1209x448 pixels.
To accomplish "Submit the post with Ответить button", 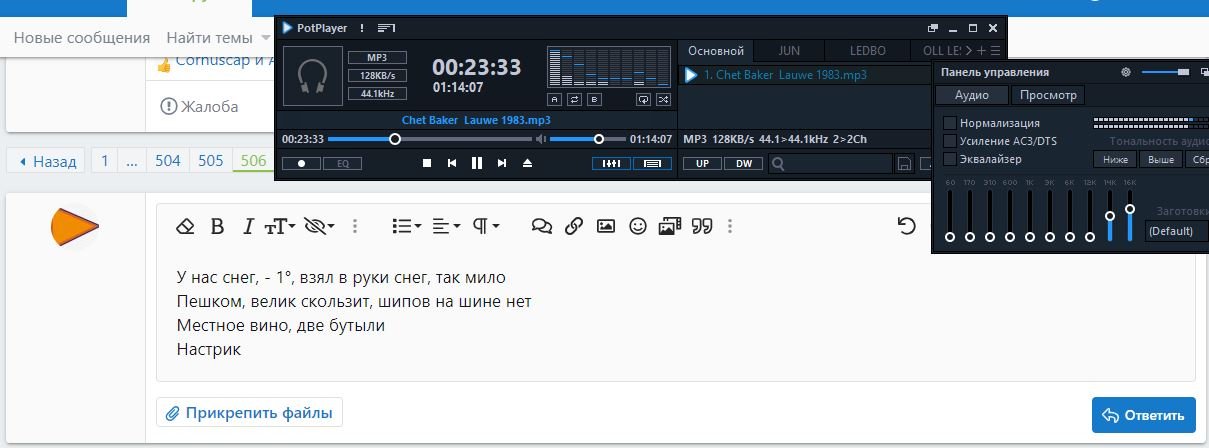I will pyautogui.click(x=1144, y=415).
